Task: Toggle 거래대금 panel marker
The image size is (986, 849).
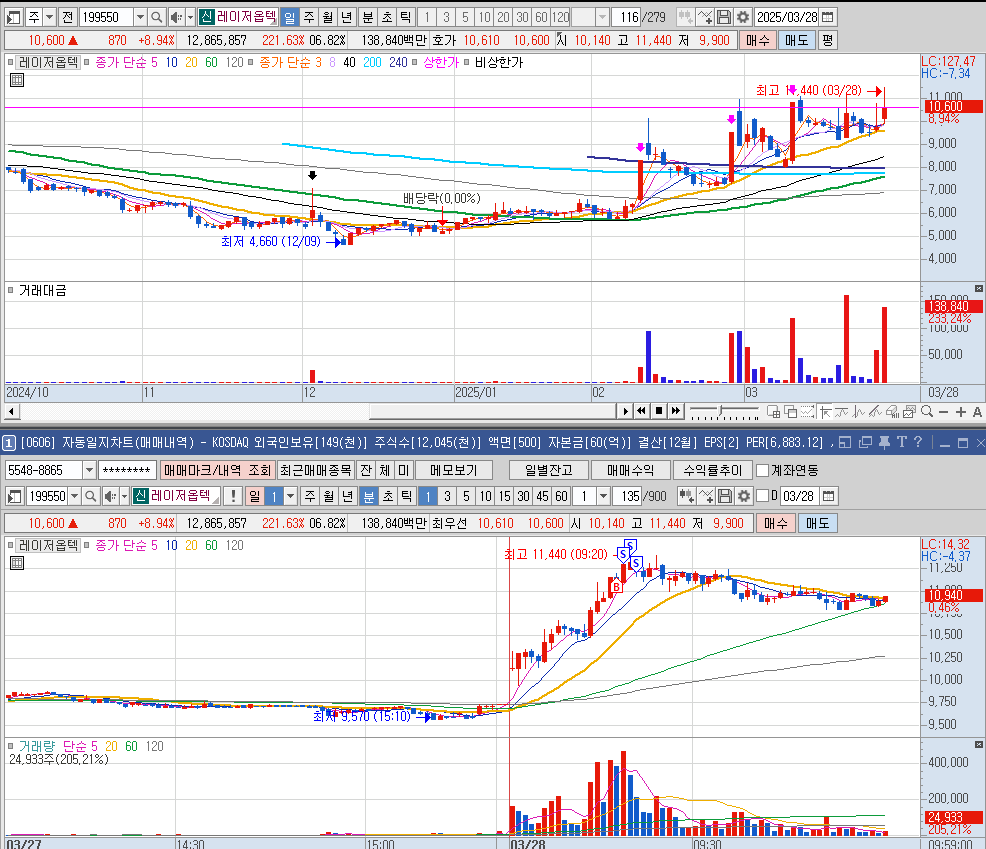Action: pyautogui.click(x=11, y=290)
